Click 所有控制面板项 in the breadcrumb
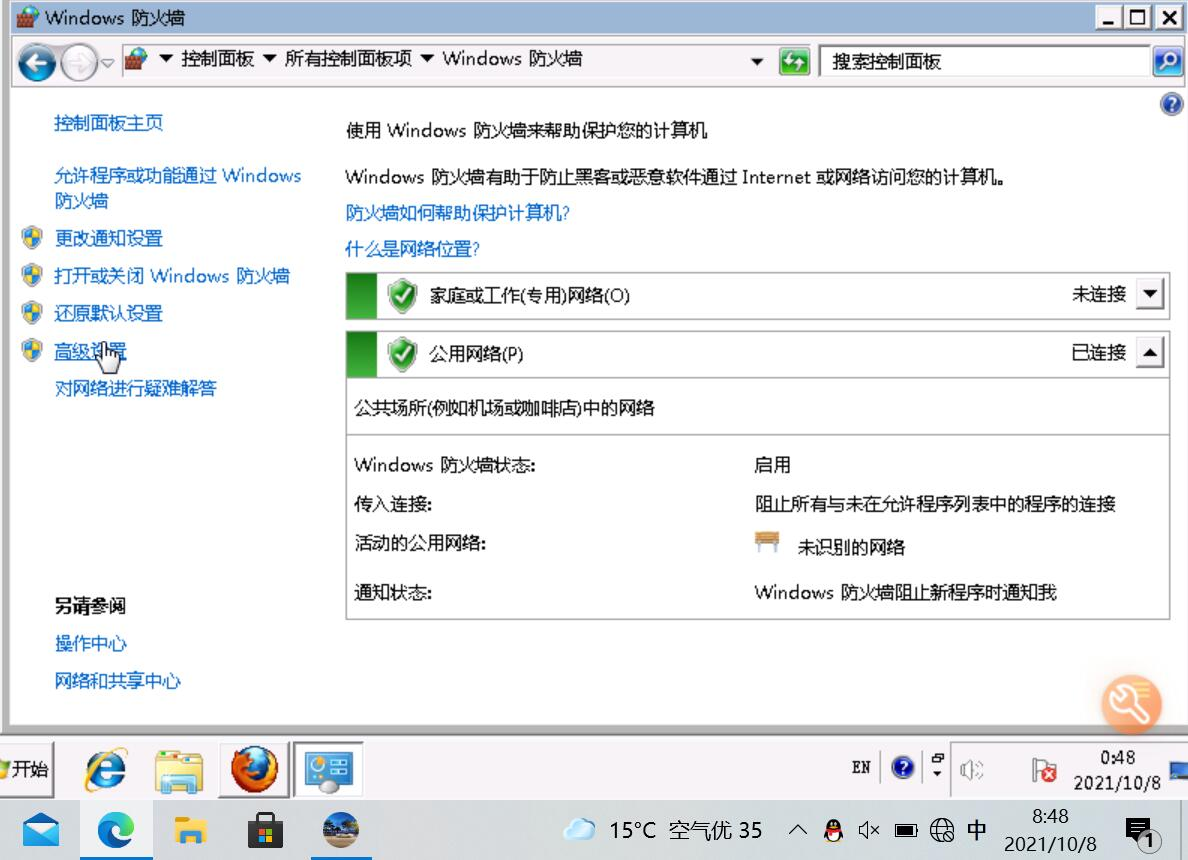This screenshot has width=1188, height=860. (348, 59)
